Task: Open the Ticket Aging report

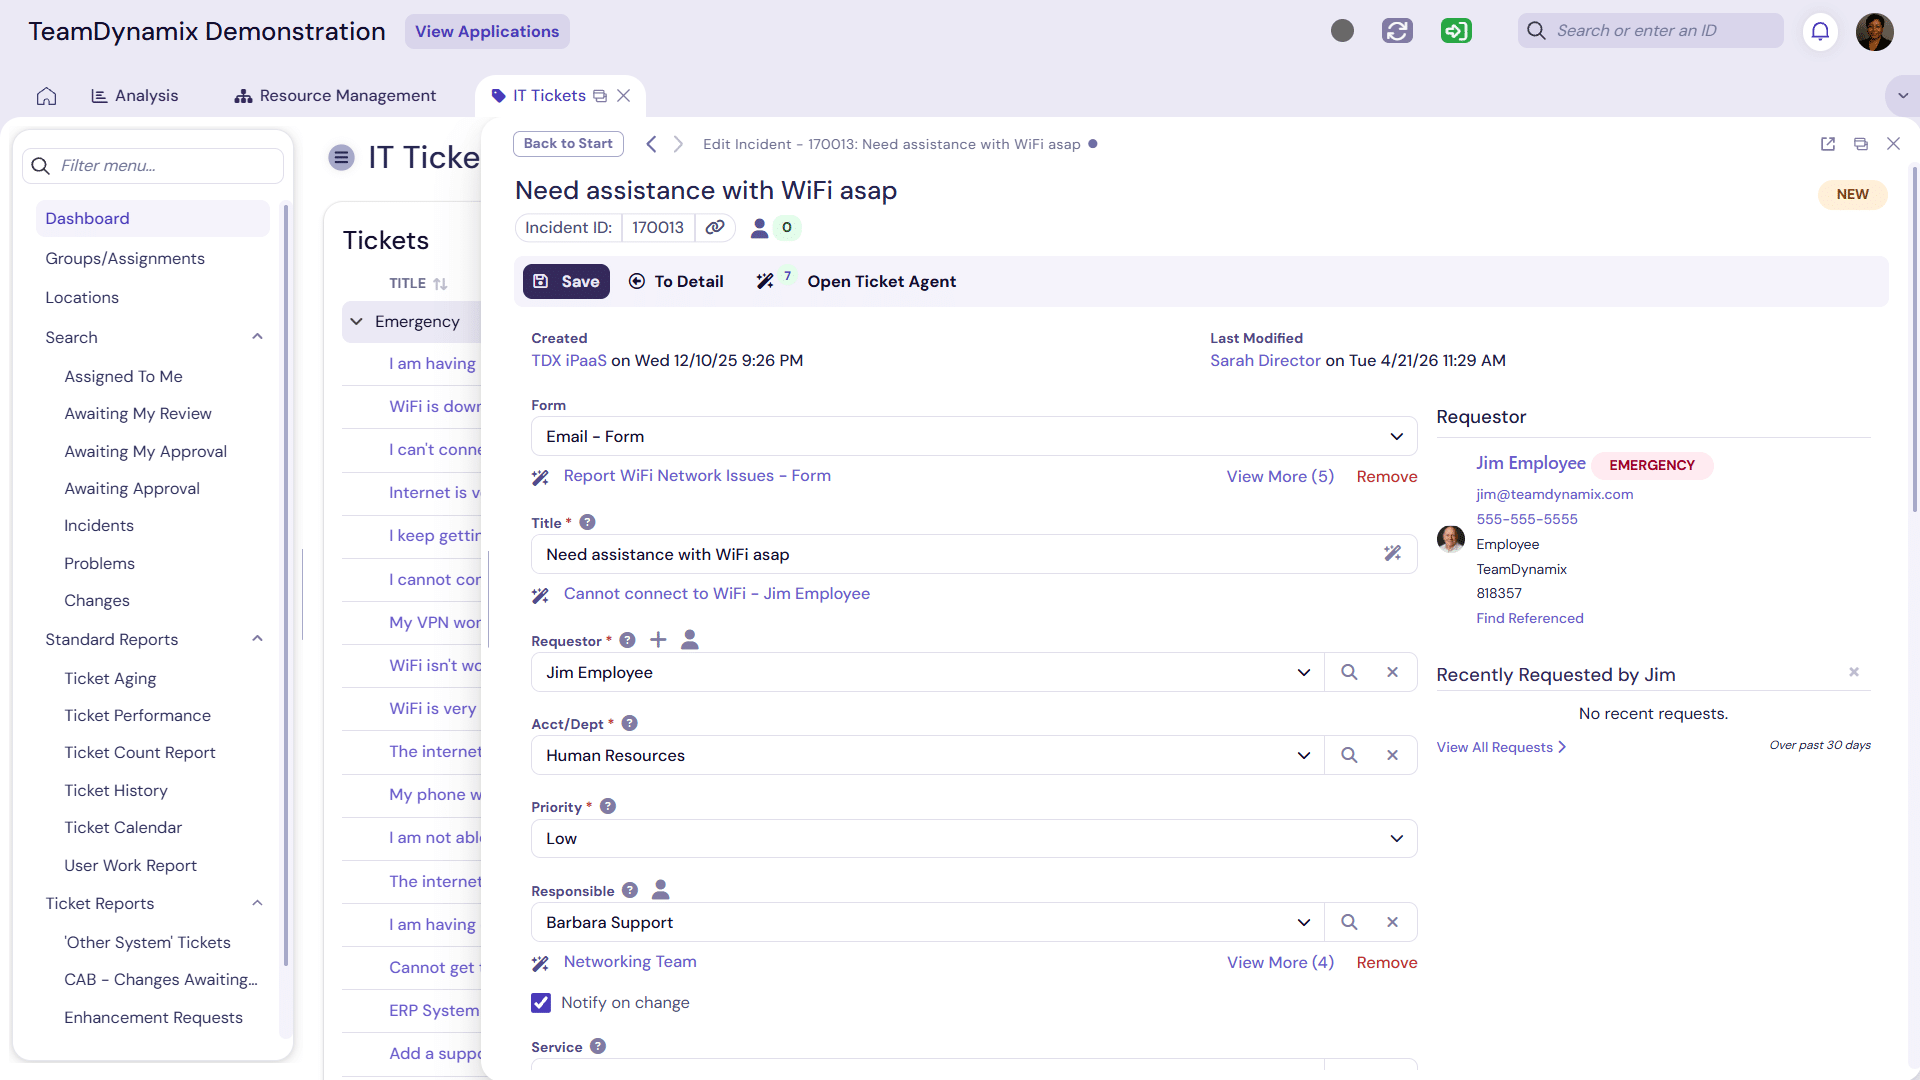Action: [x=110, y=678]
